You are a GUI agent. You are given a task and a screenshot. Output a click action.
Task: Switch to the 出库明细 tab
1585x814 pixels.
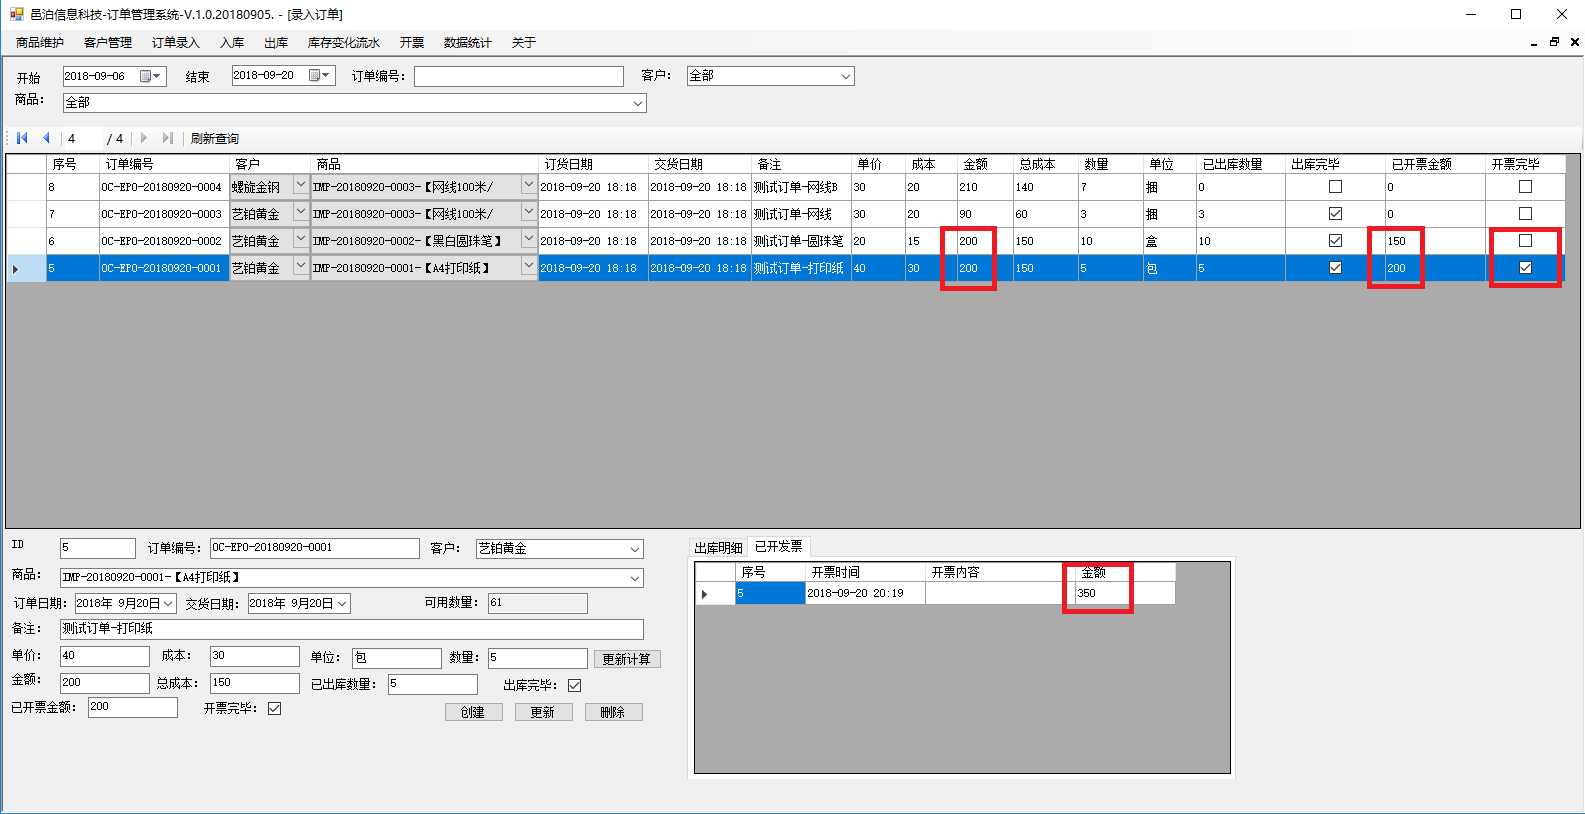tap(718, 548)
